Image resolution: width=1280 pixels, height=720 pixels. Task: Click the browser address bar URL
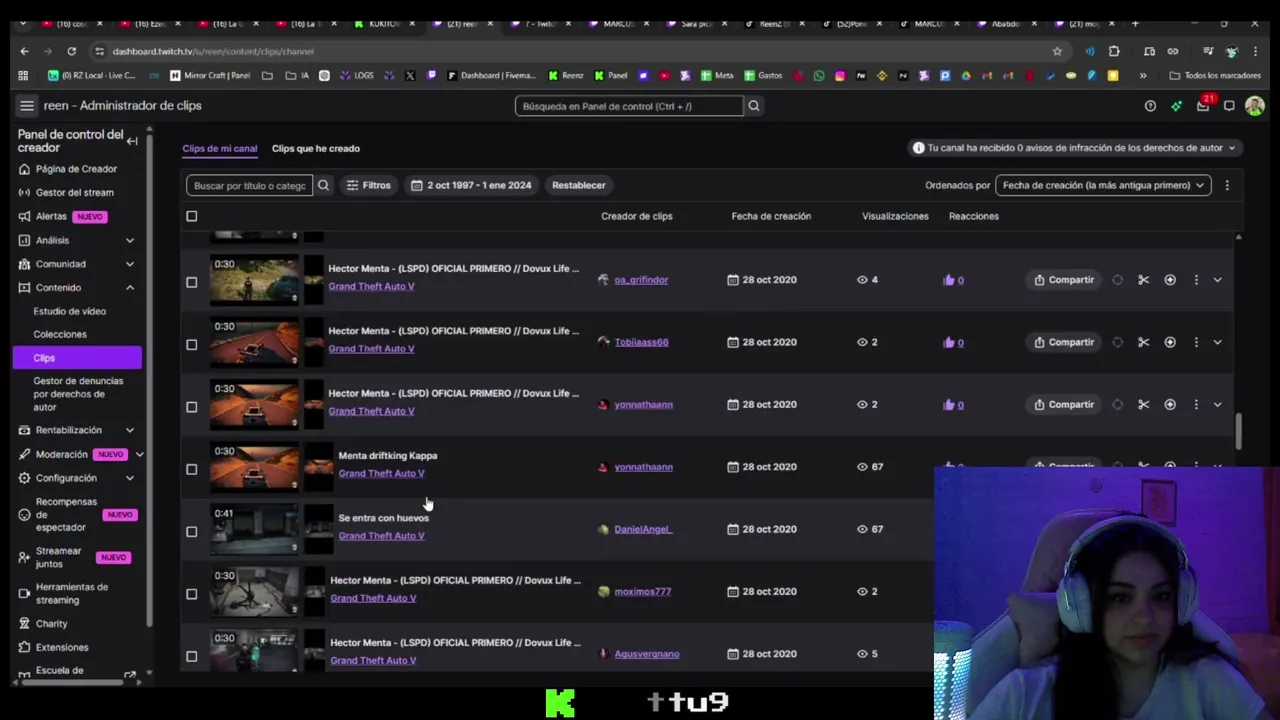click(x=213, y=51)
